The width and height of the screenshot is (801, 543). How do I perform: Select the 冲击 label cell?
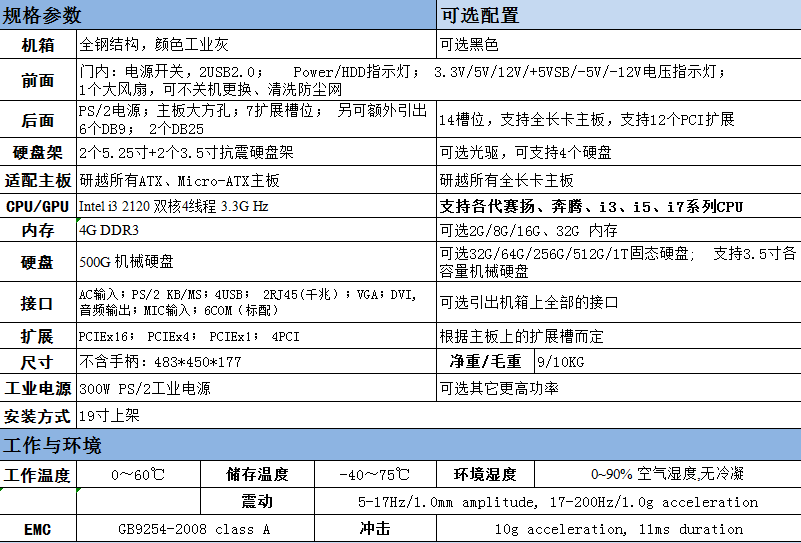[x=375, y=529]
